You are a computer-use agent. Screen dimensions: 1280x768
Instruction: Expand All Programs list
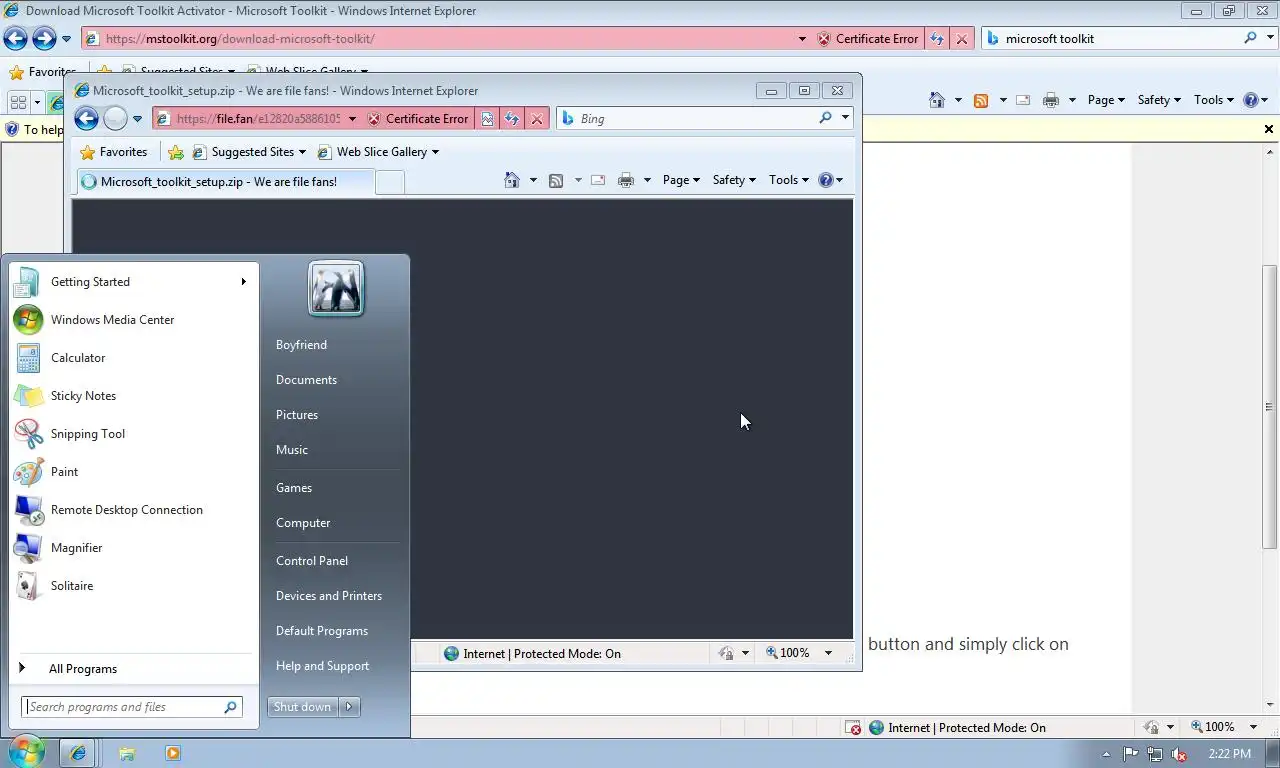point(83,669)
